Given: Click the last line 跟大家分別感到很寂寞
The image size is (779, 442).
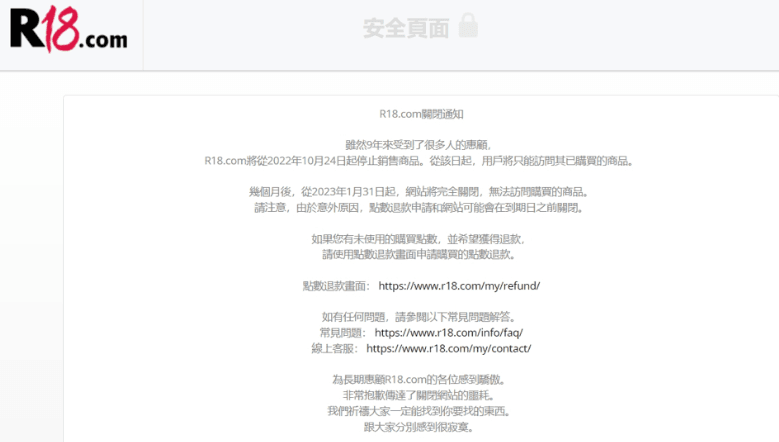Looking at the screenshot, I should (x=419, y=427).
